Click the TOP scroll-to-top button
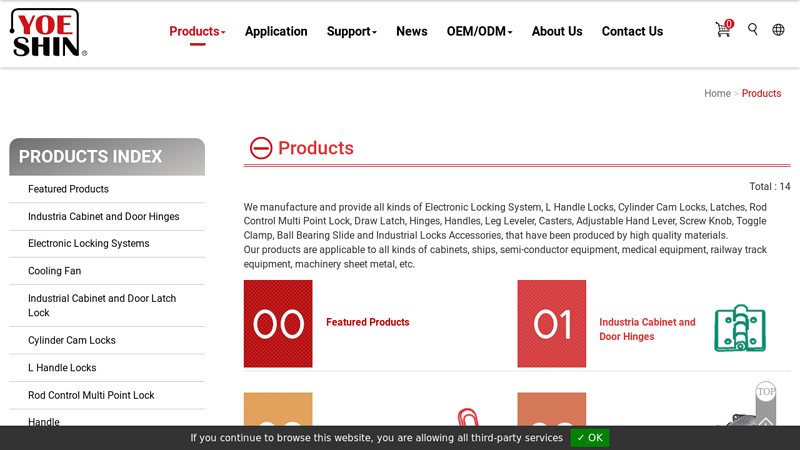The image size is (800, 450). click(765, 392)
